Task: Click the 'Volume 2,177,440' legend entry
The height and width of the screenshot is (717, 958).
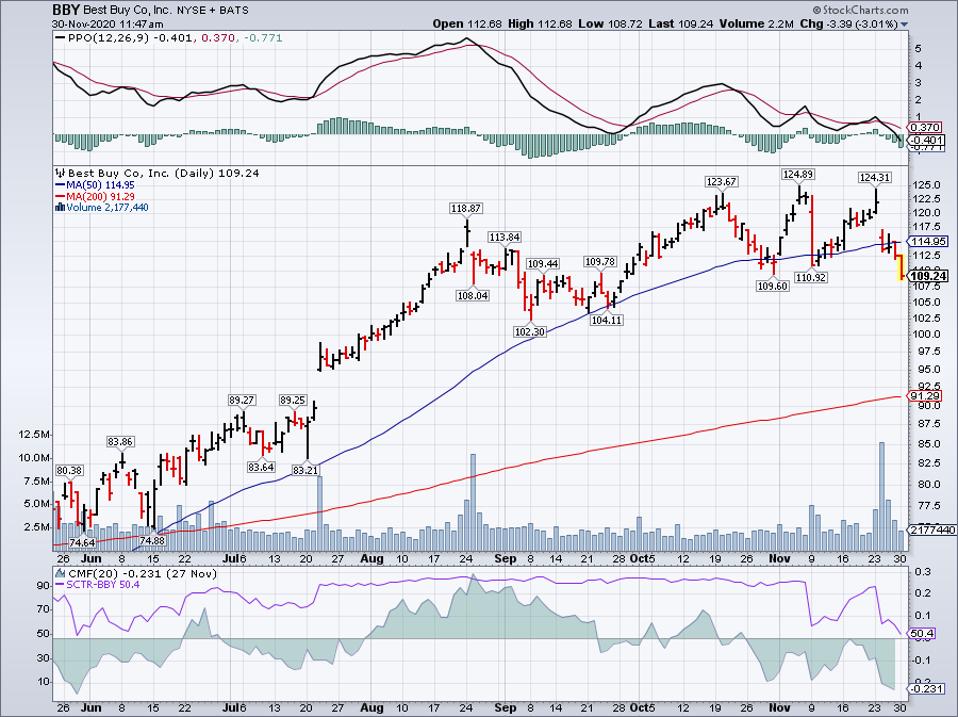Action: (x=107, y=208)
